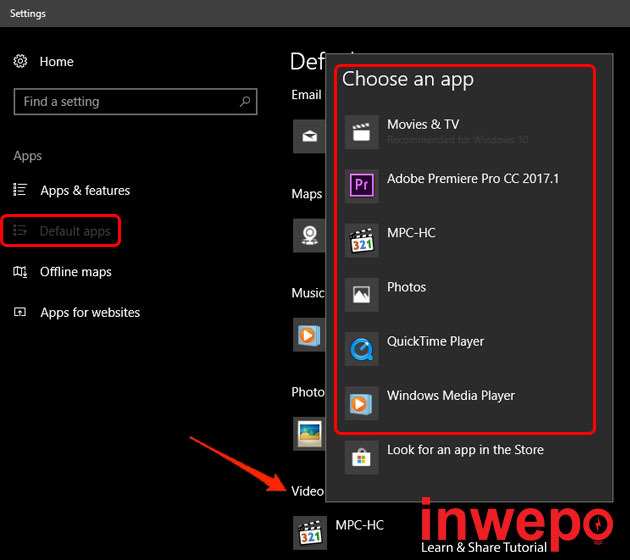Image resolution: width=630 pixels, height=560 pixels.
Task: Click the Photo viewer default icon
Action: point(309,434)
